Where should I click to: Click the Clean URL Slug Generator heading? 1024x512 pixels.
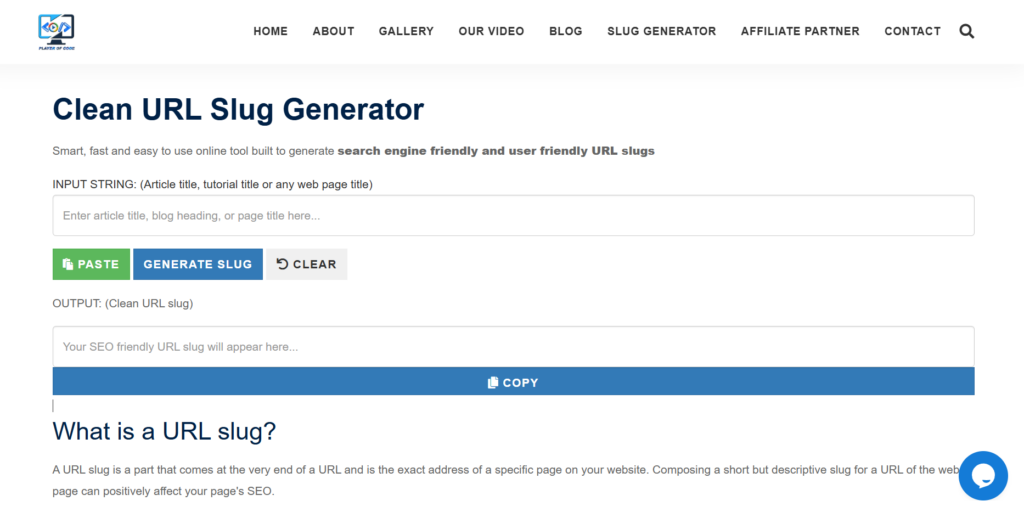pyautogui.click(x=238, y=110)
